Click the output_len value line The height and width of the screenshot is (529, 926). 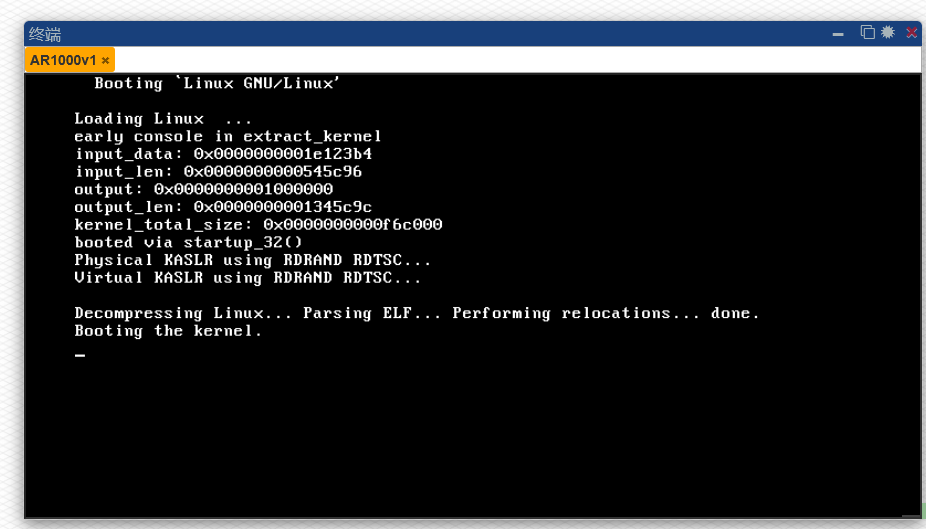pos(223,207)
